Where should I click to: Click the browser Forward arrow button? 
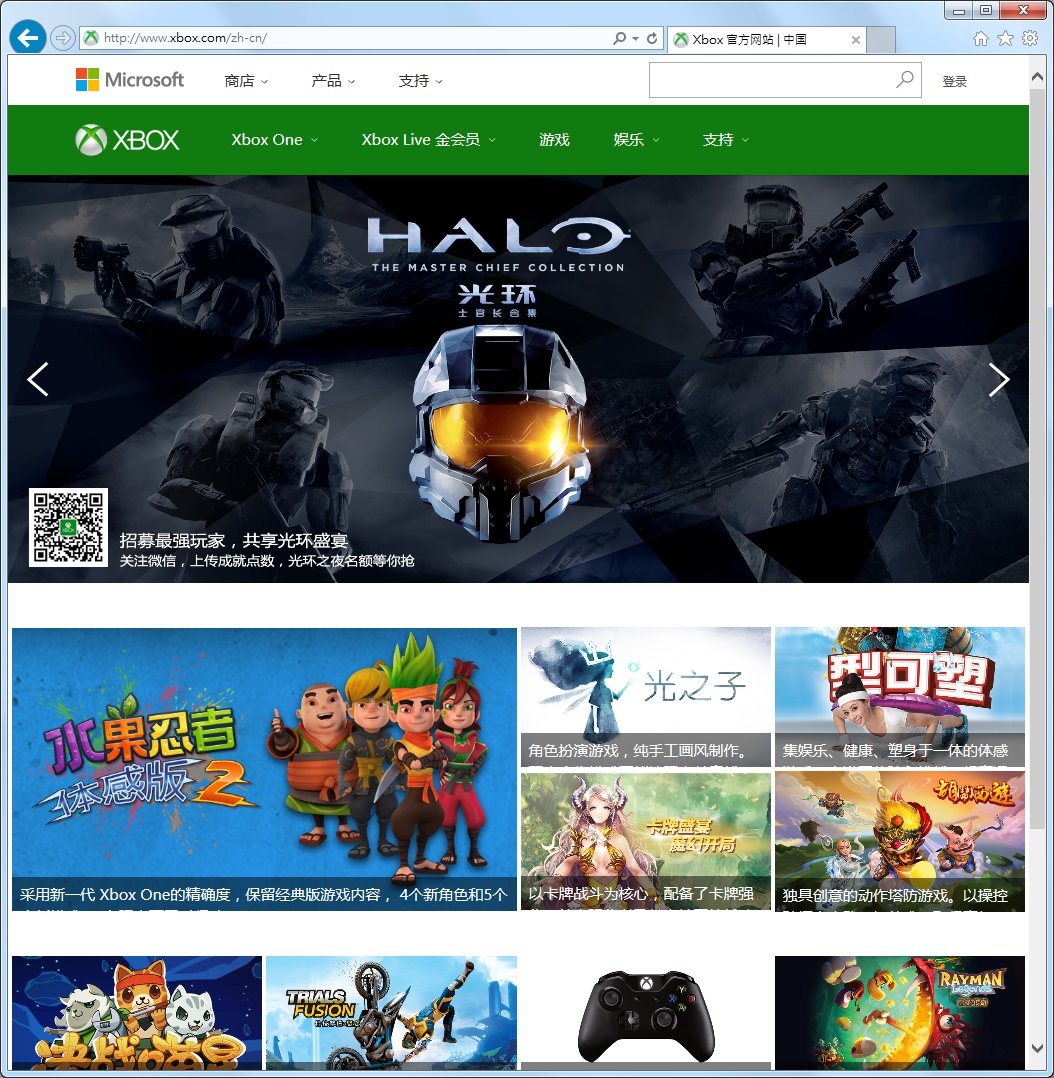63,38
